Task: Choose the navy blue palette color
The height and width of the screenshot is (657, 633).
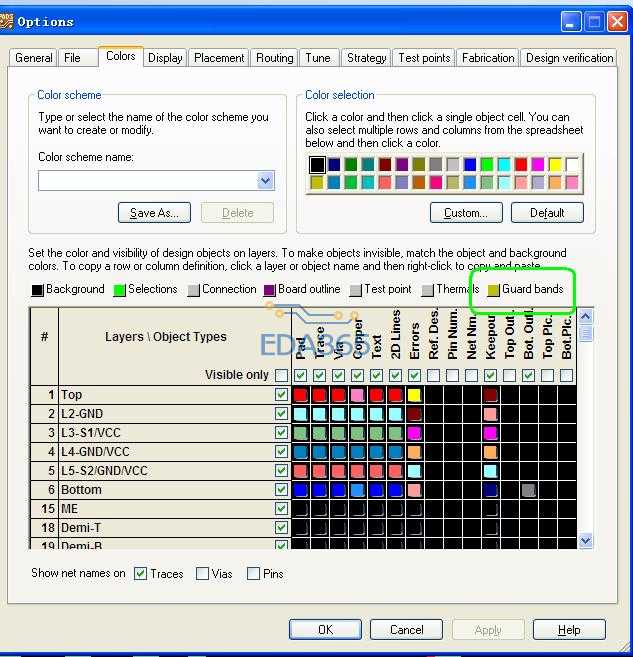Action: [x=334, y=165]
